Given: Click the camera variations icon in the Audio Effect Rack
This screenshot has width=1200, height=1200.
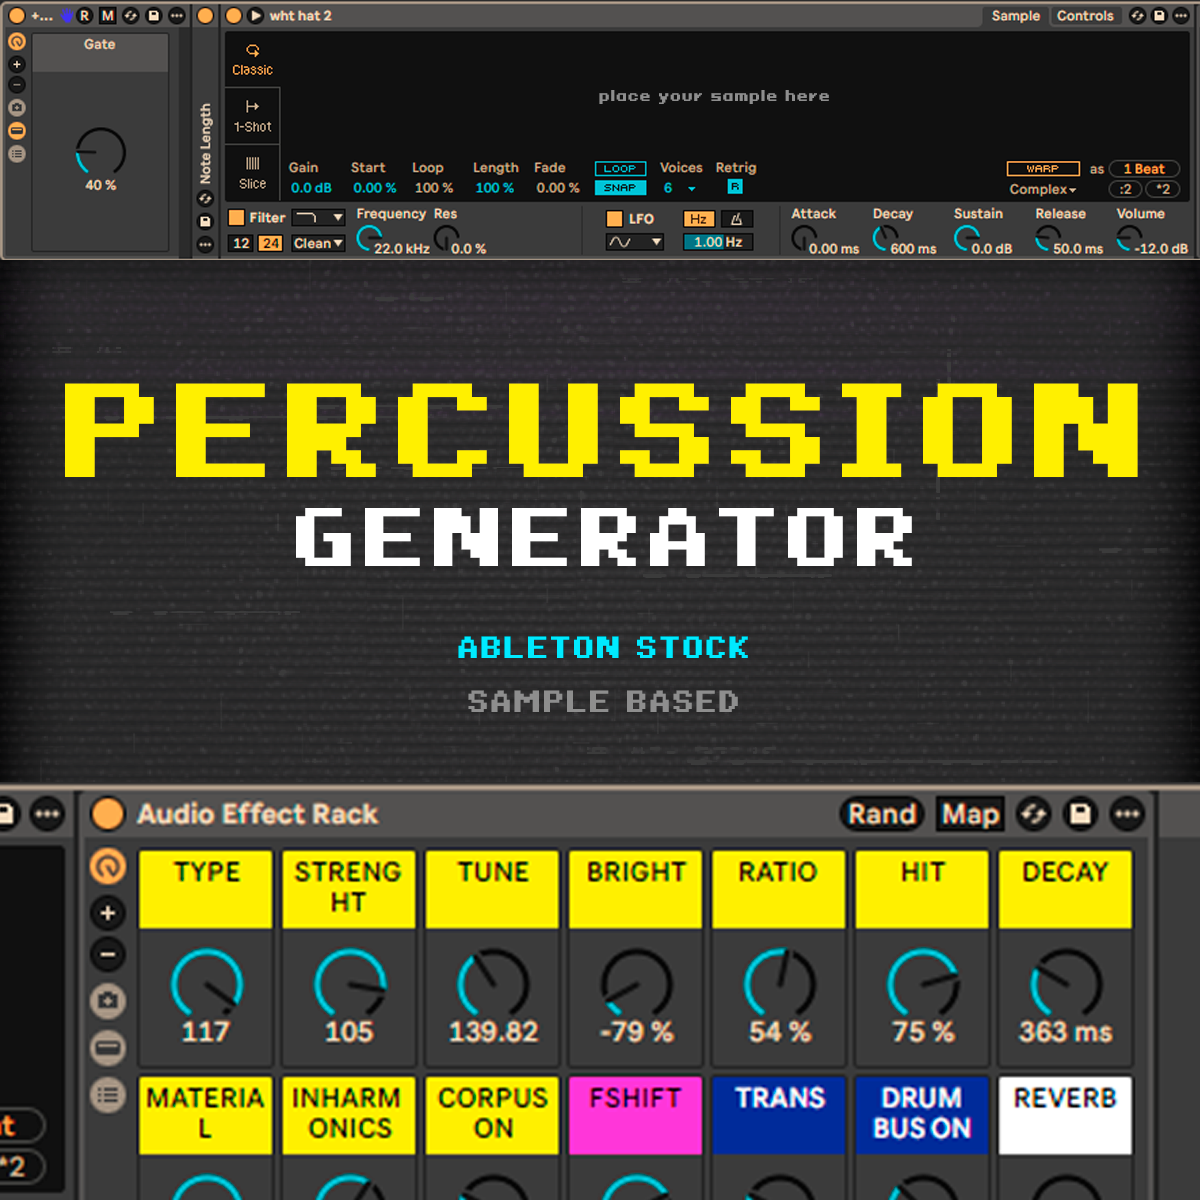Looking at the screenshot, I should tap(108, 1000).
